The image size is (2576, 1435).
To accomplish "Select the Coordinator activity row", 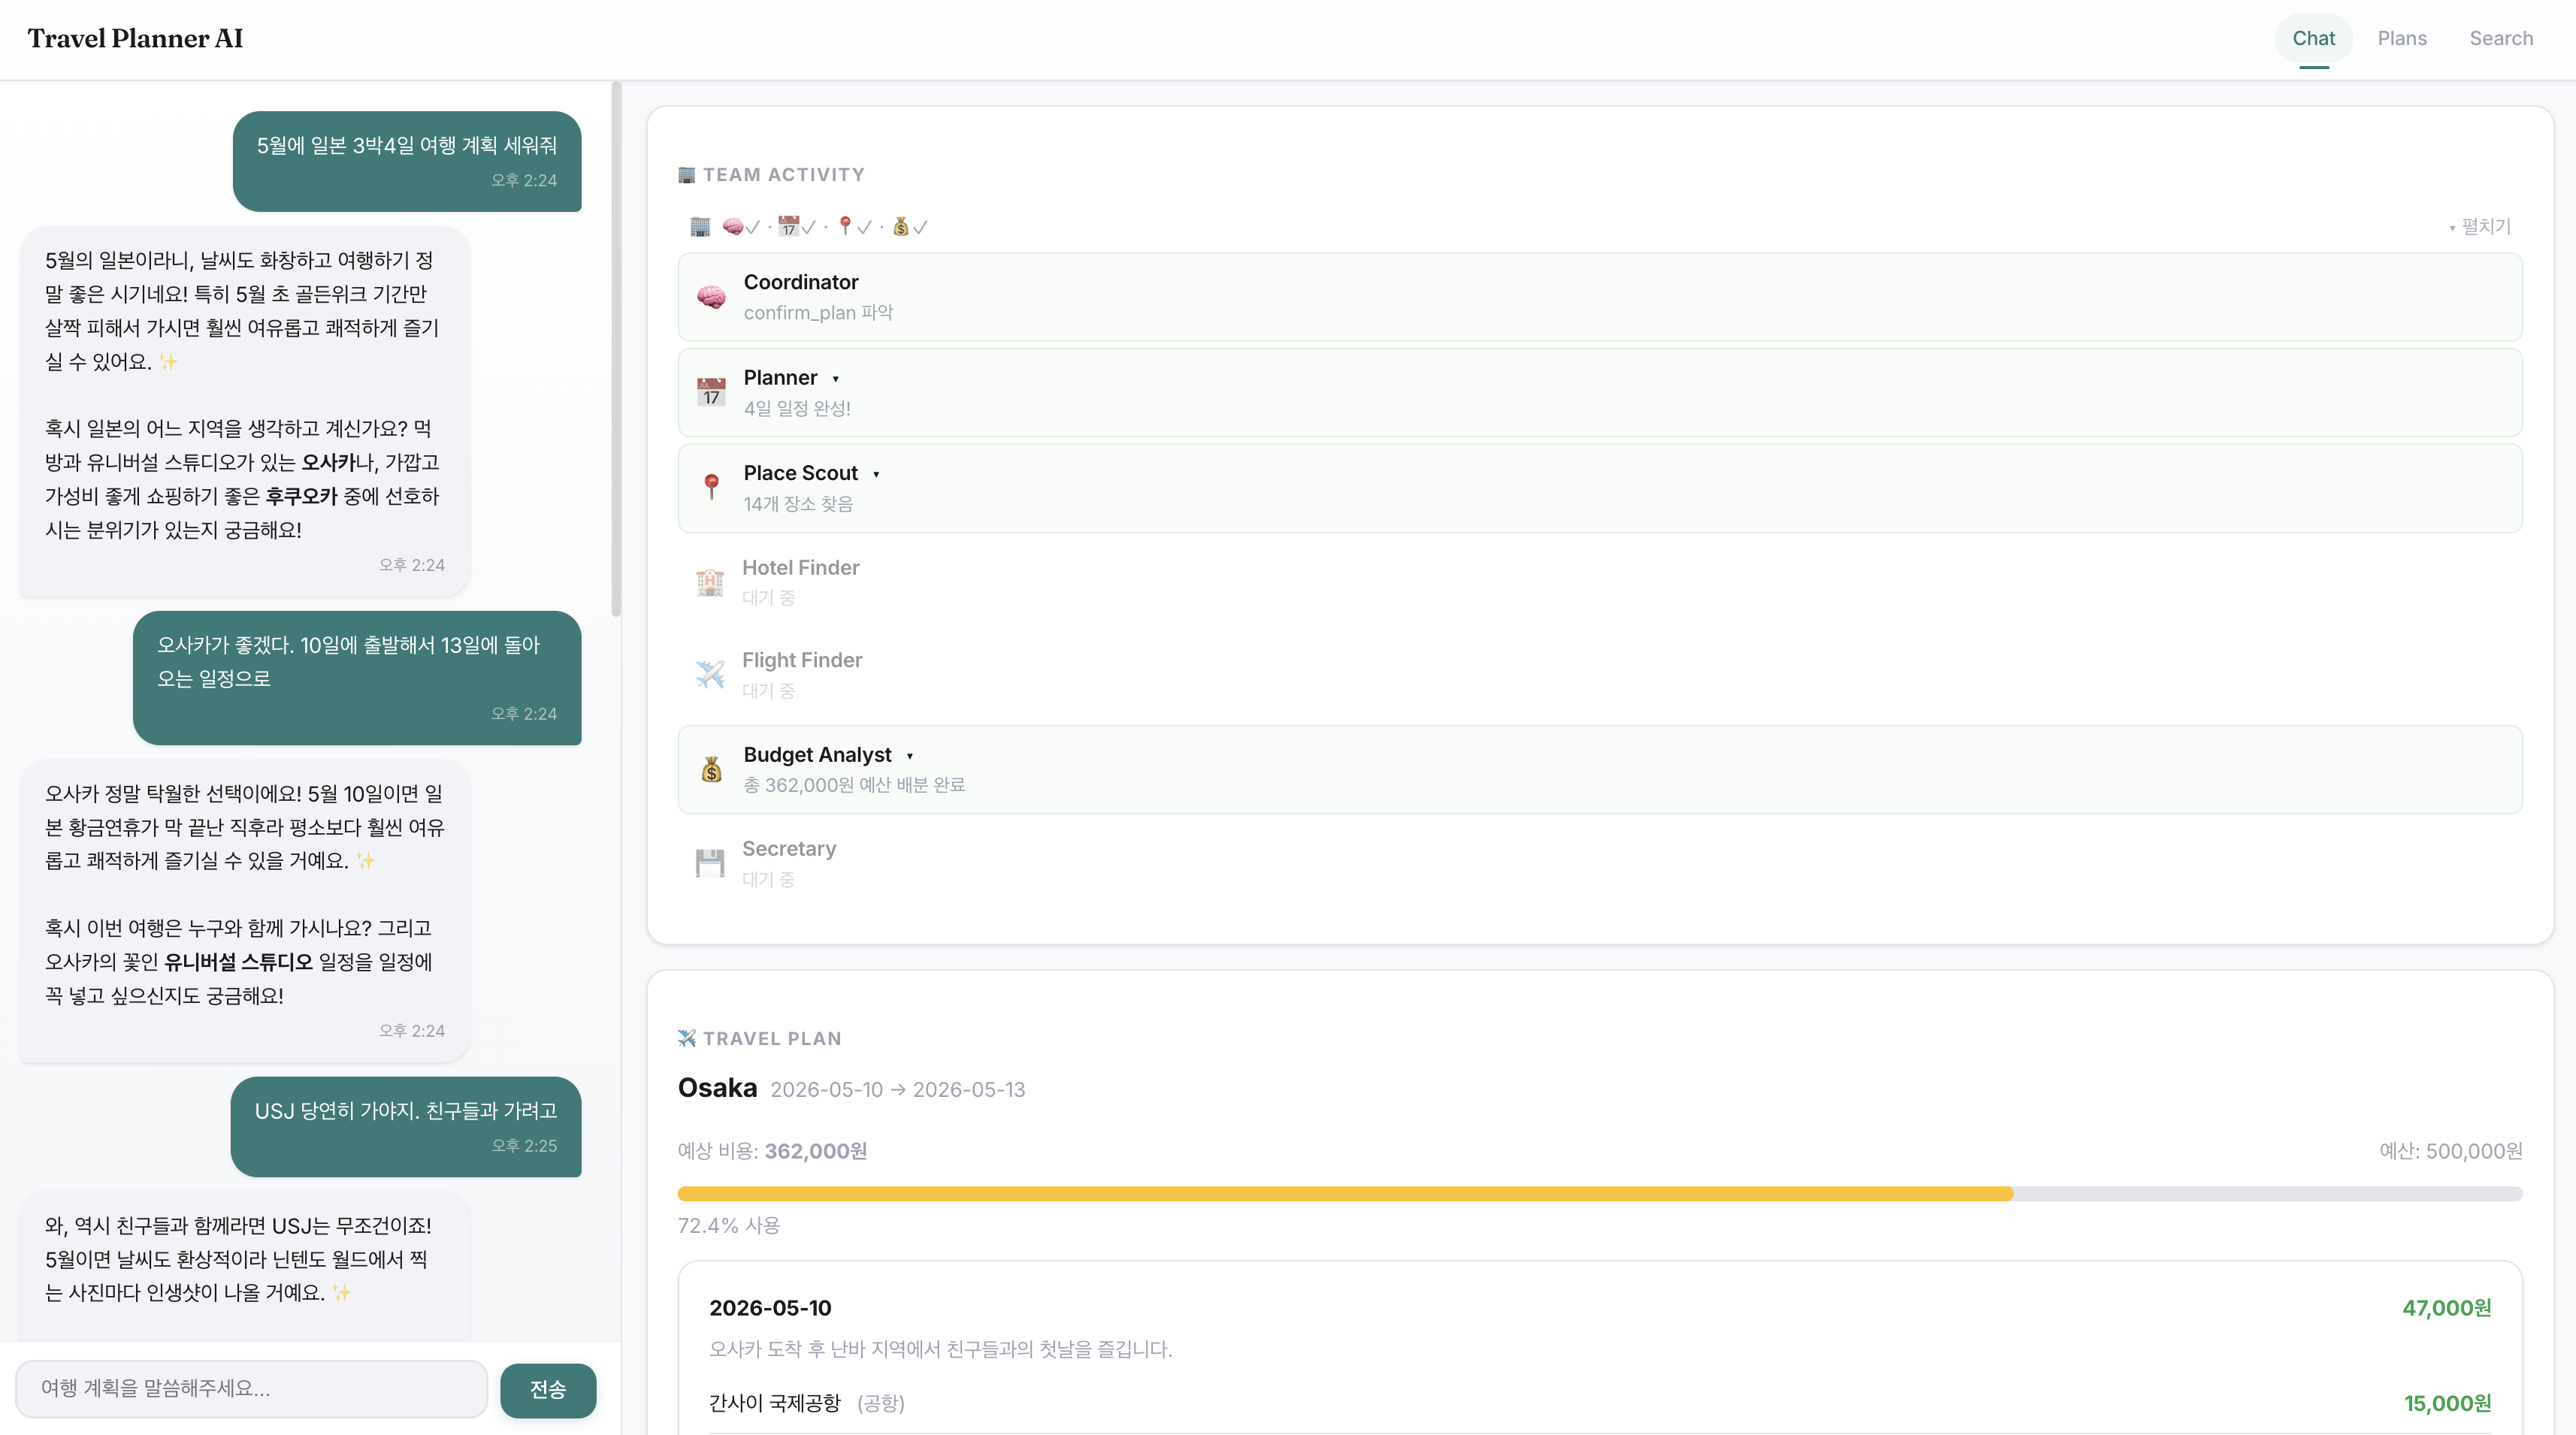I will (x=1600, y=297).
